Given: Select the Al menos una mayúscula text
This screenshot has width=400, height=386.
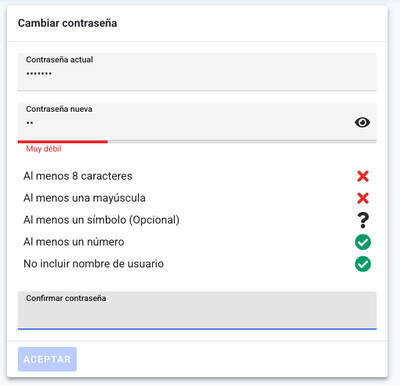Looking at the screenshot, I should tap(84, 198).
